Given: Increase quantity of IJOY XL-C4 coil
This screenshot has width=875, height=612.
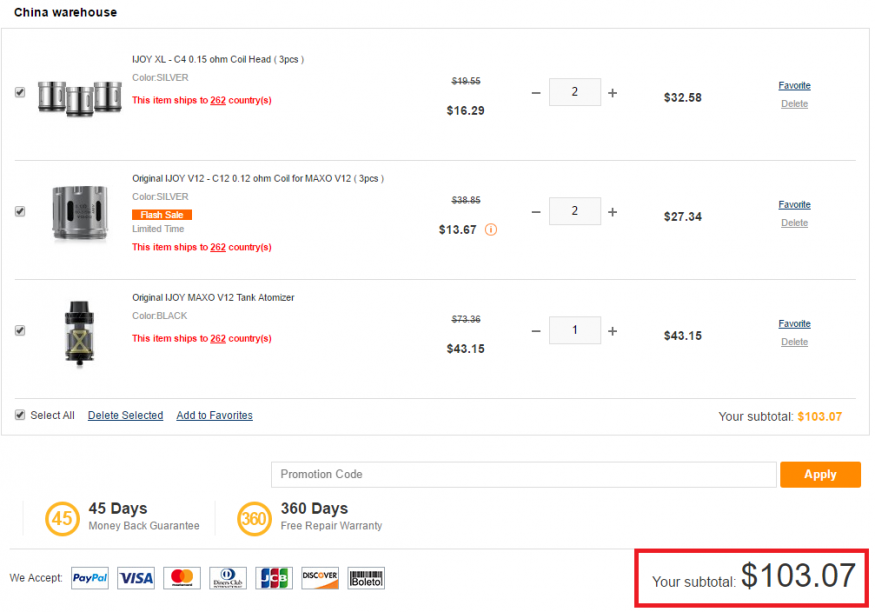Looking at the screenshot, I should click(x=612, y=93).
